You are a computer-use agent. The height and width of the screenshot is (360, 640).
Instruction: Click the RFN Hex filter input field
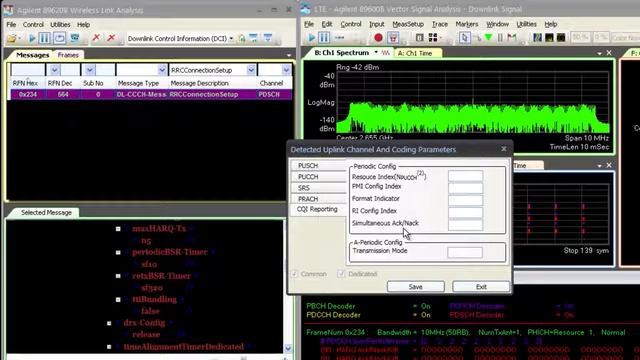28,70
